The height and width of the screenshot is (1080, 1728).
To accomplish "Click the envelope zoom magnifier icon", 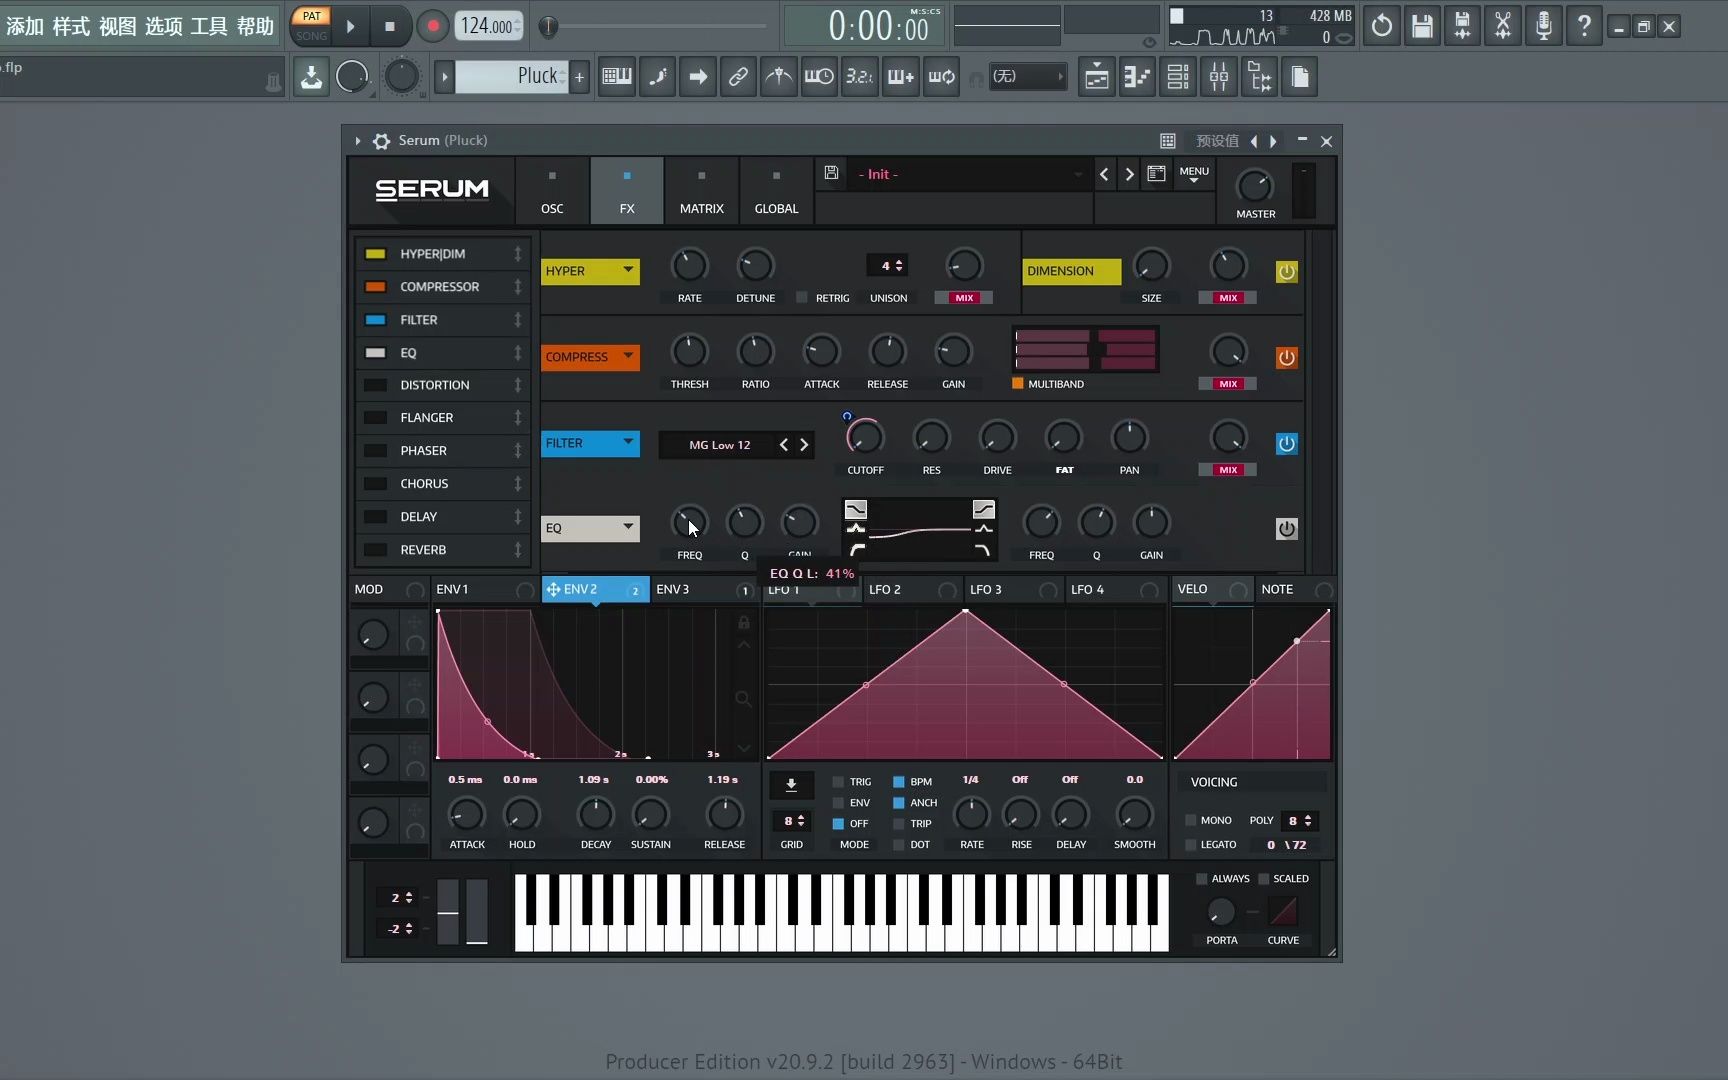I will pos(743,698).
